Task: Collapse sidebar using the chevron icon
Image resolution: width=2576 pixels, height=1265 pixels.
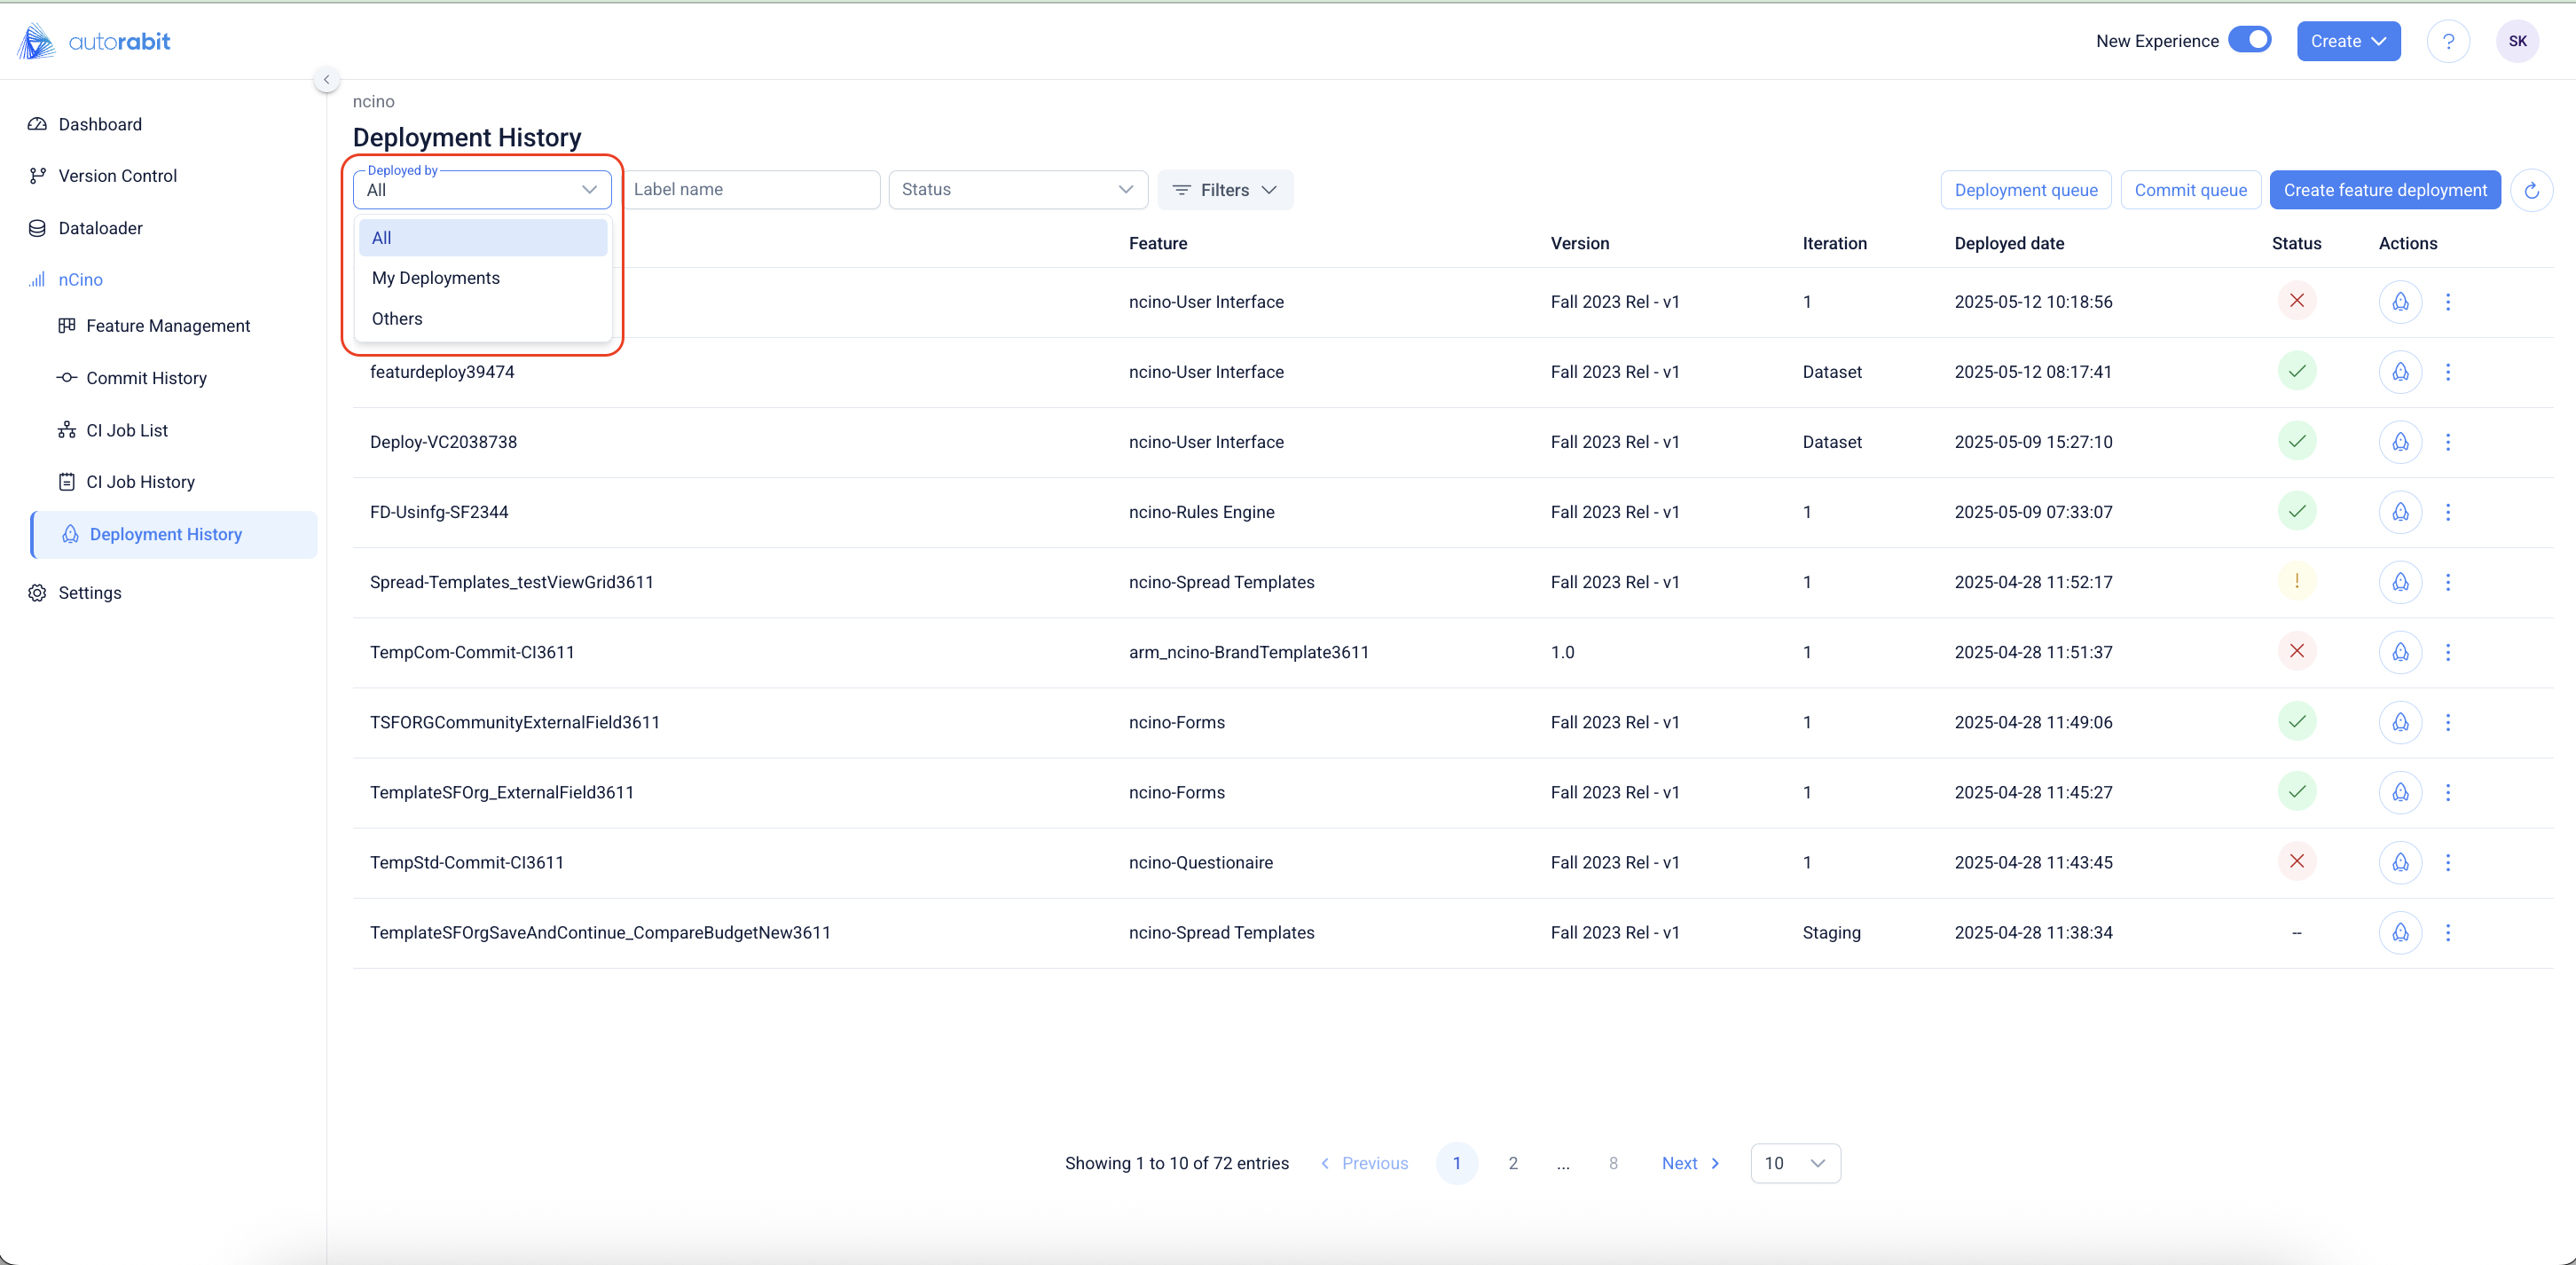Action: click(x=326, y=79)
